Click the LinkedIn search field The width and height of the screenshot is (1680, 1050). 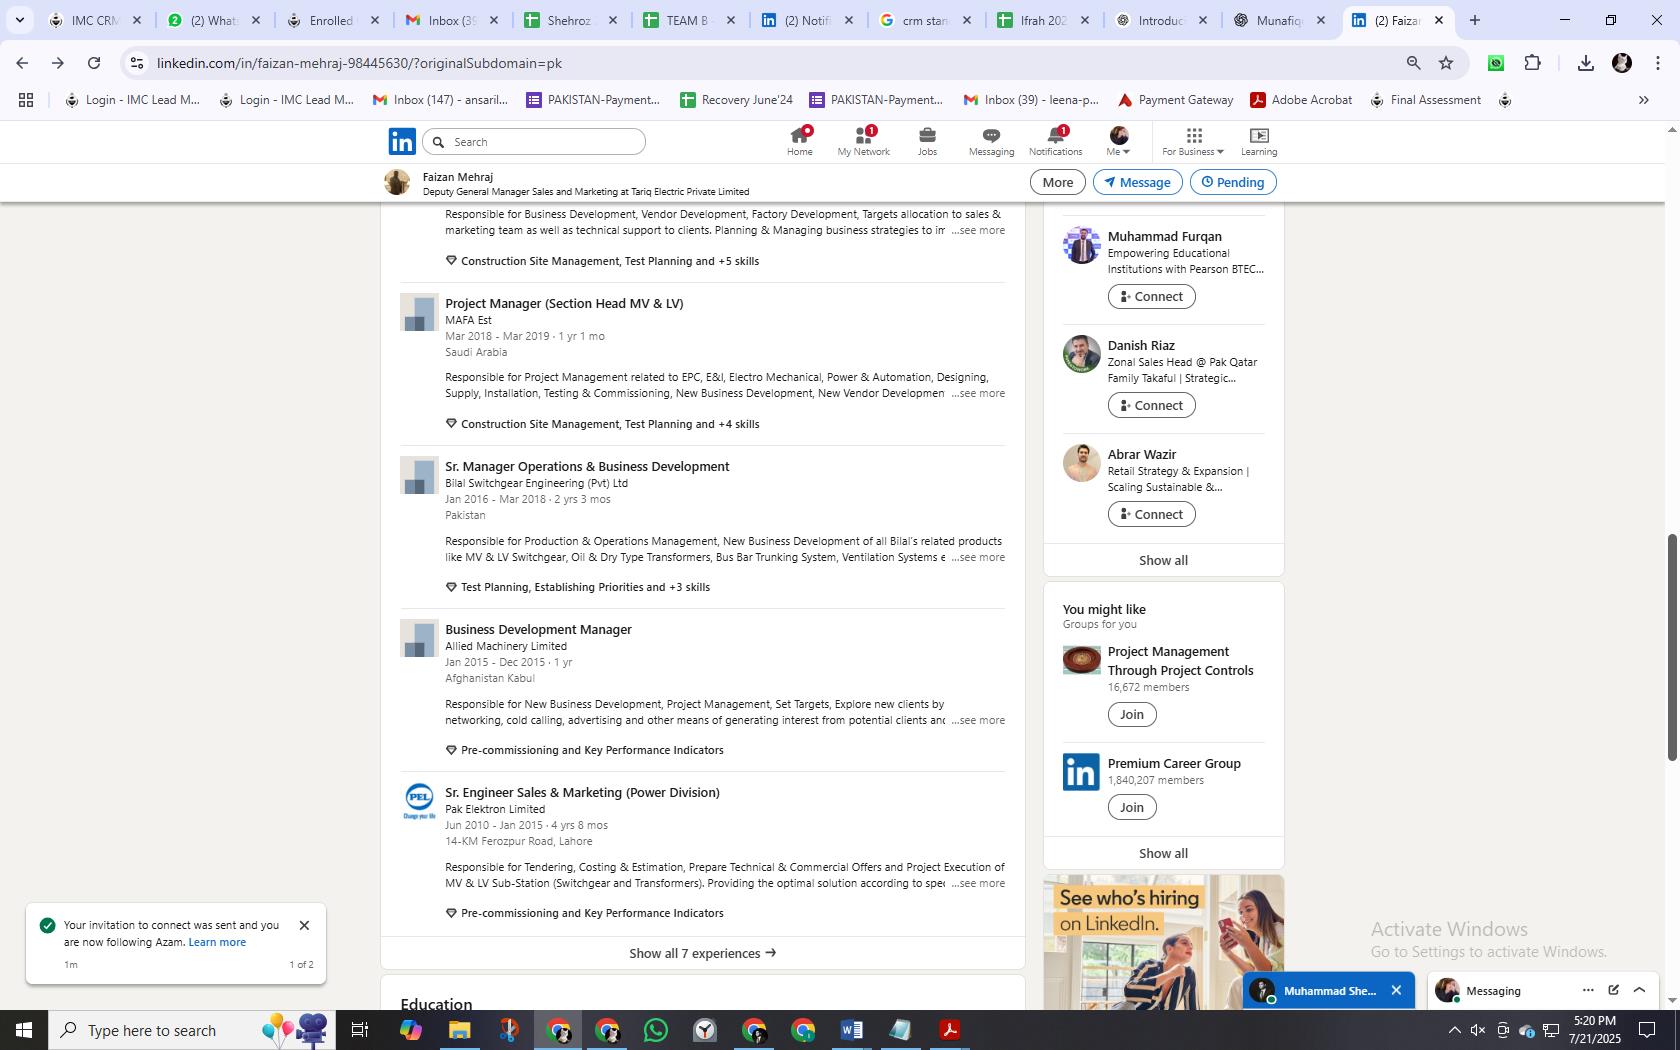534,142
